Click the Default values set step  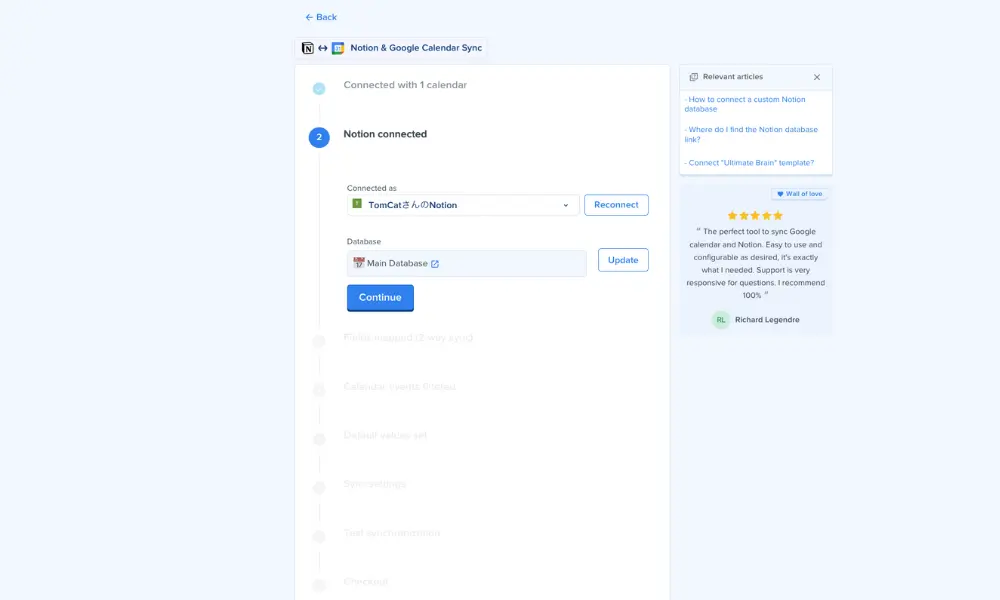385,435
